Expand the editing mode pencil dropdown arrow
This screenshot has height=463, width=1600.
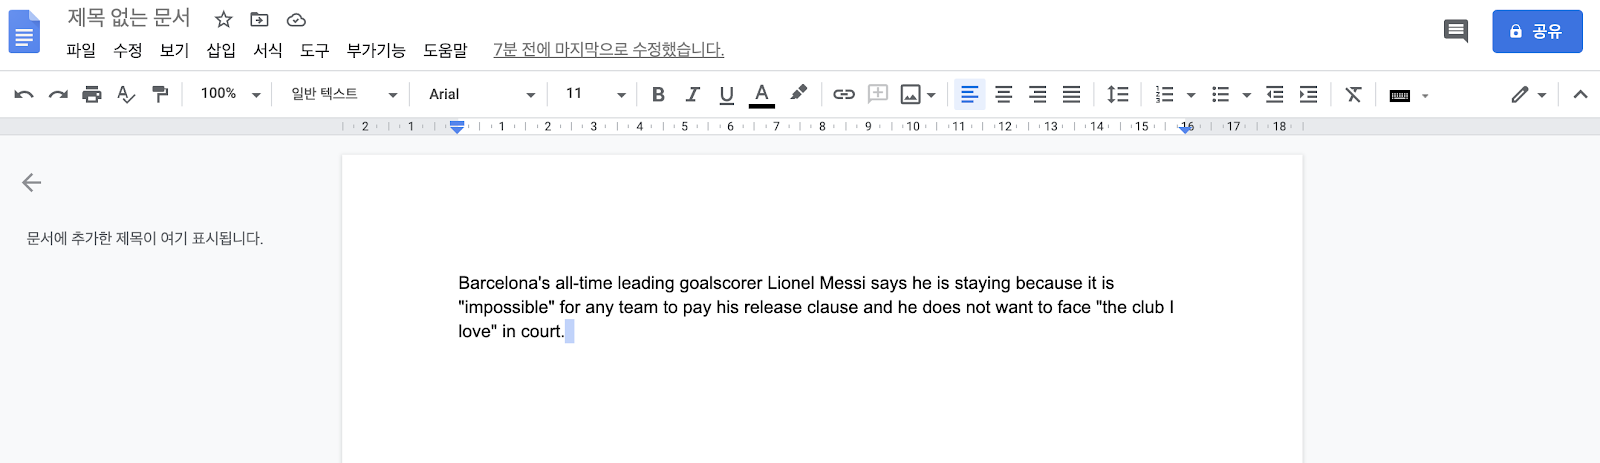(x=1542, y=95)
